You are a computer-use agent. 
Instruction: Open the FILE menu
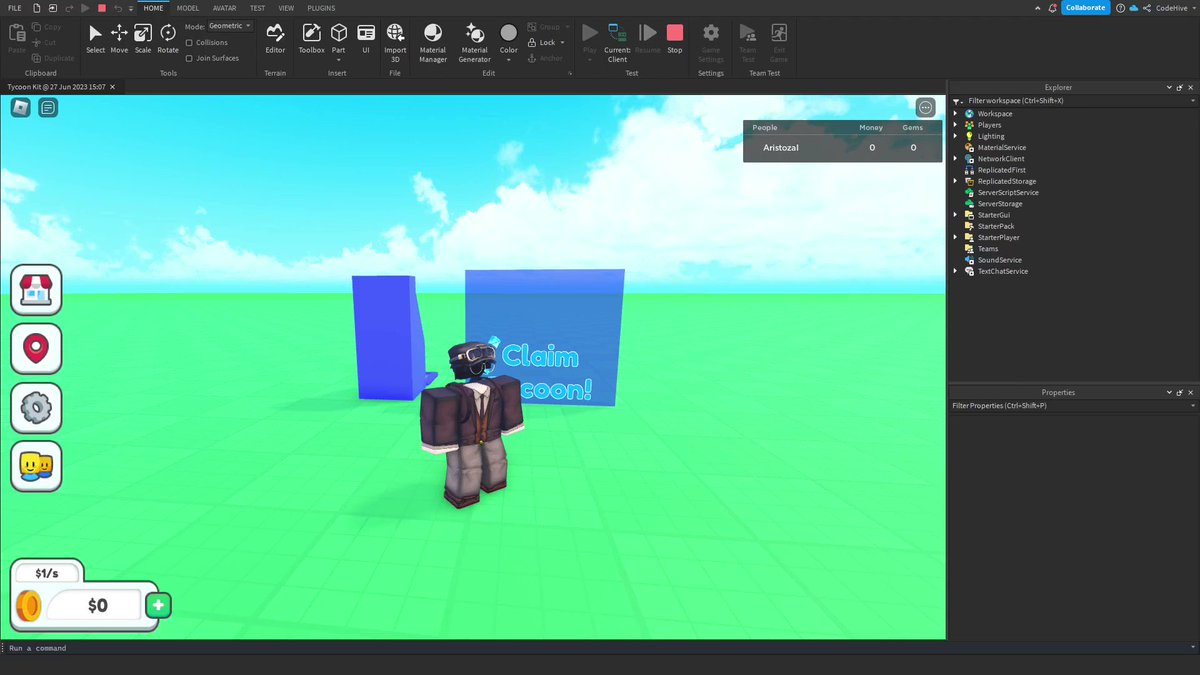(x=15, y=8)
